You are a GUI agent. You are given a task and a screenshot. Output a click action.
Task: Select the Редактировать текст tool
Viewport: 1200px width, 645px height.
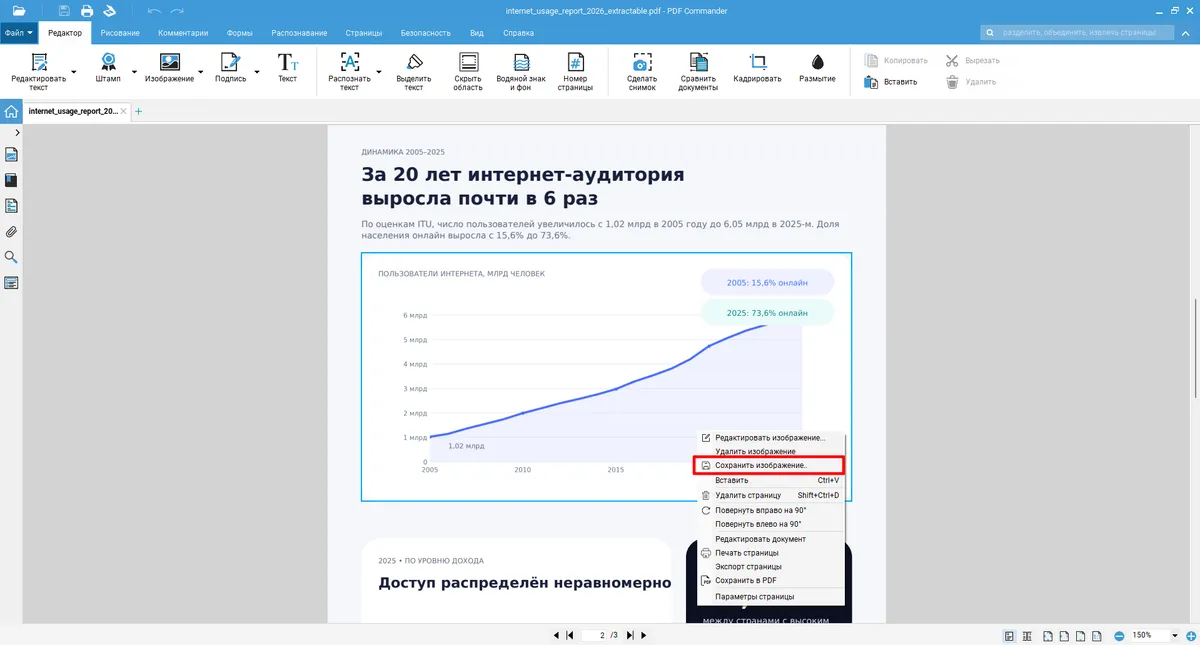38,70
